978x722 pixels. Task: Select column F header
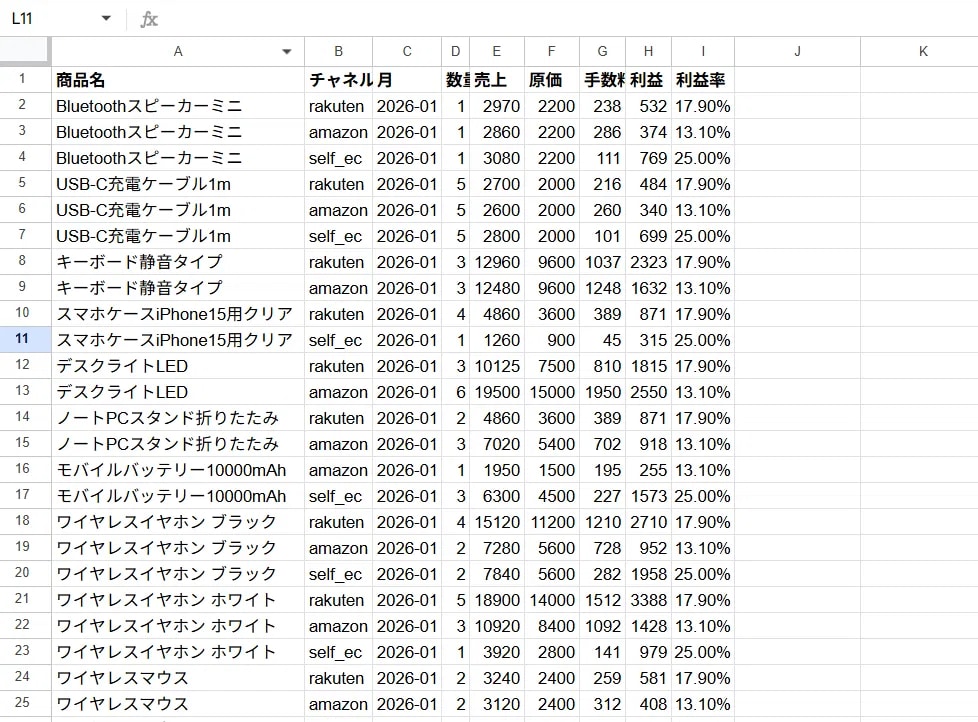[x=551, y=52]
